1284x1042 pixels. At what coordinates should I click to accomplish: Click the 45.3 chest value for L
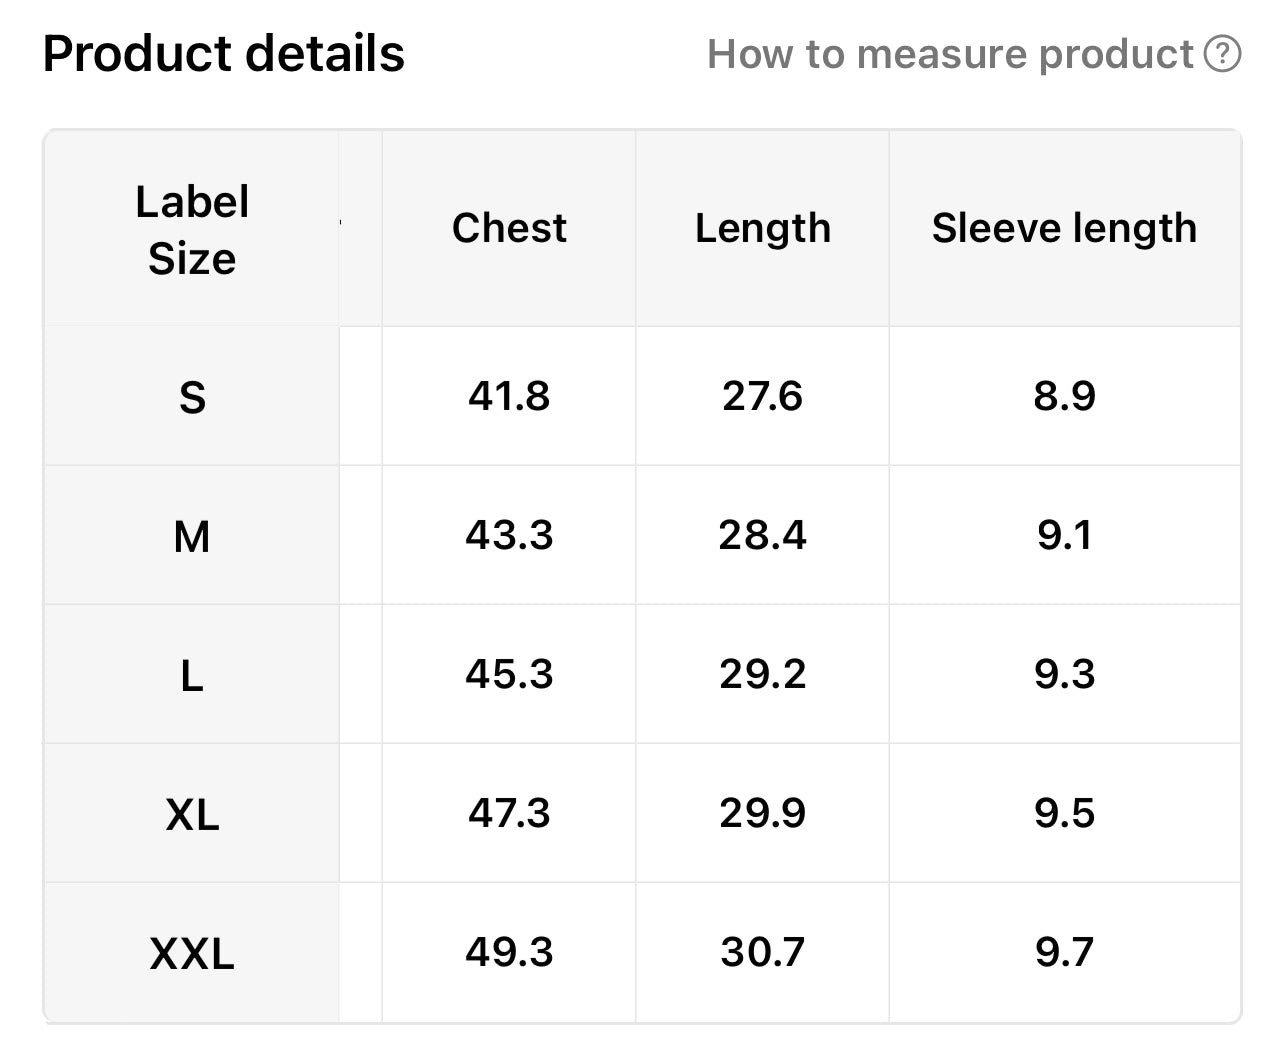click(x=509, y=675)
